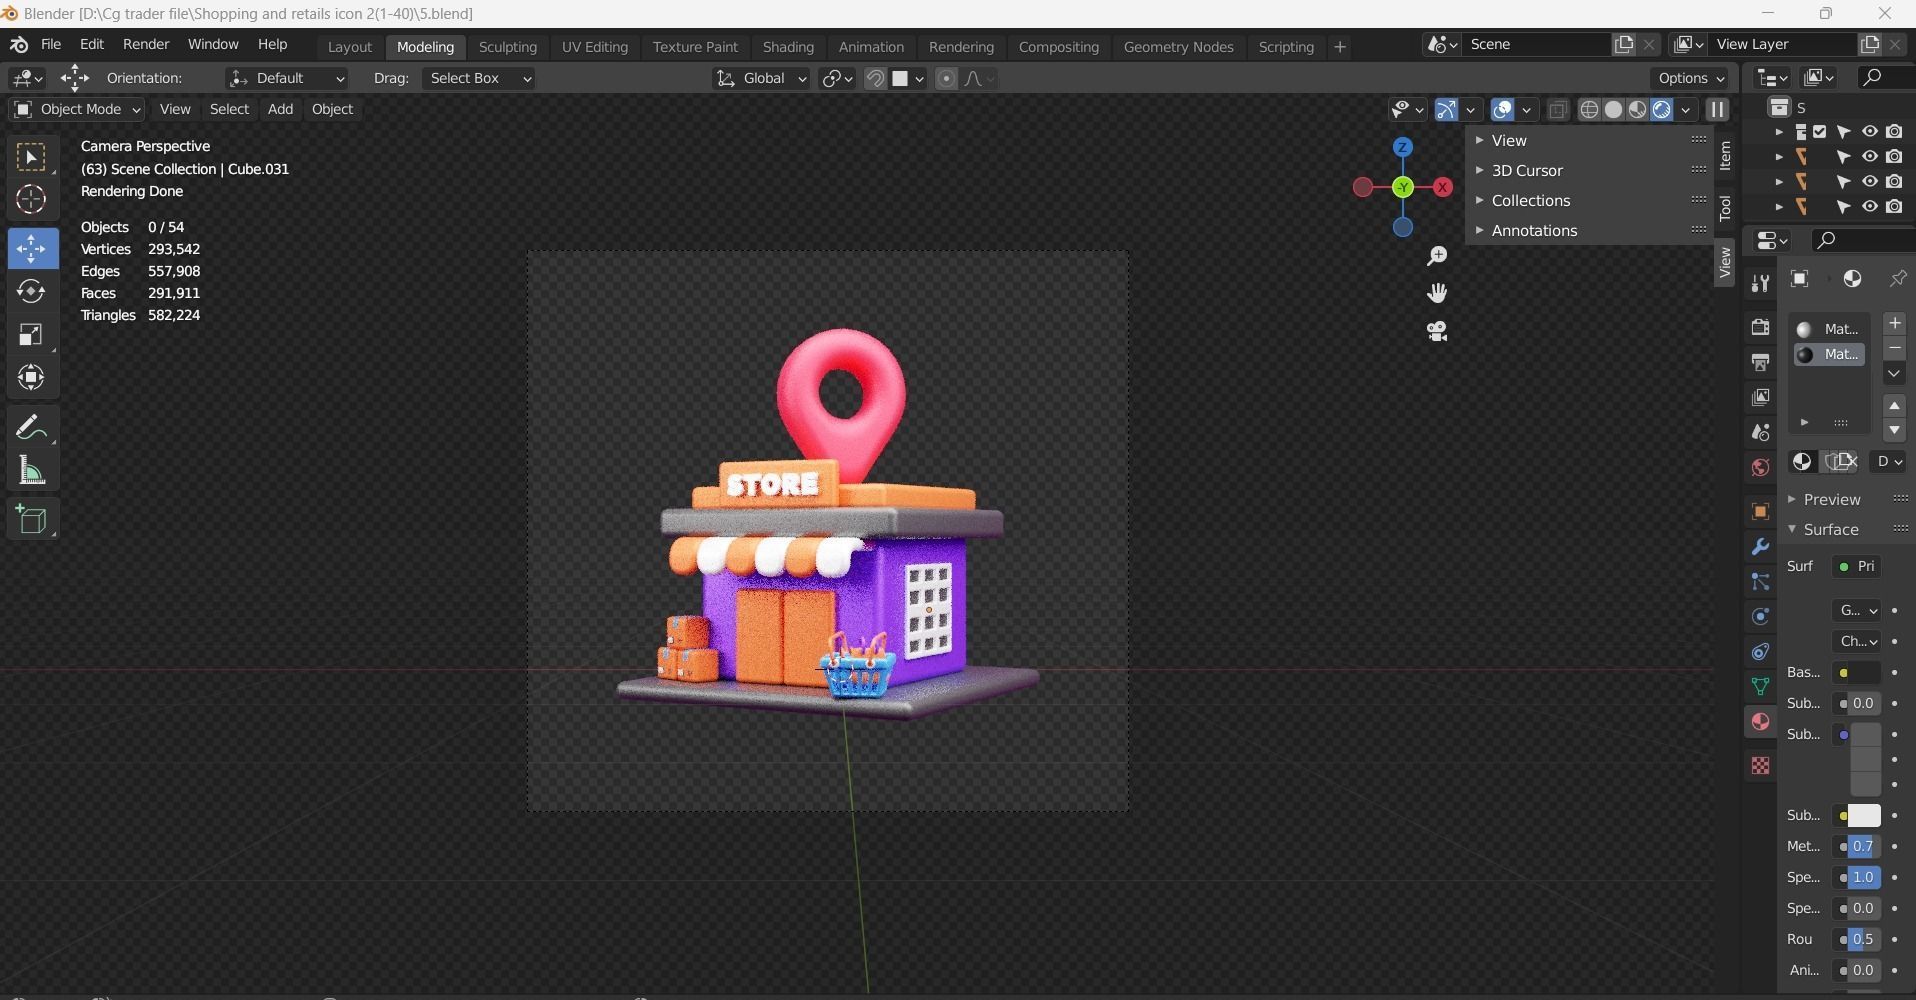The image size is (1916, 1000).
Task: Select the Select Box tool
Action: tap(31, 158)
